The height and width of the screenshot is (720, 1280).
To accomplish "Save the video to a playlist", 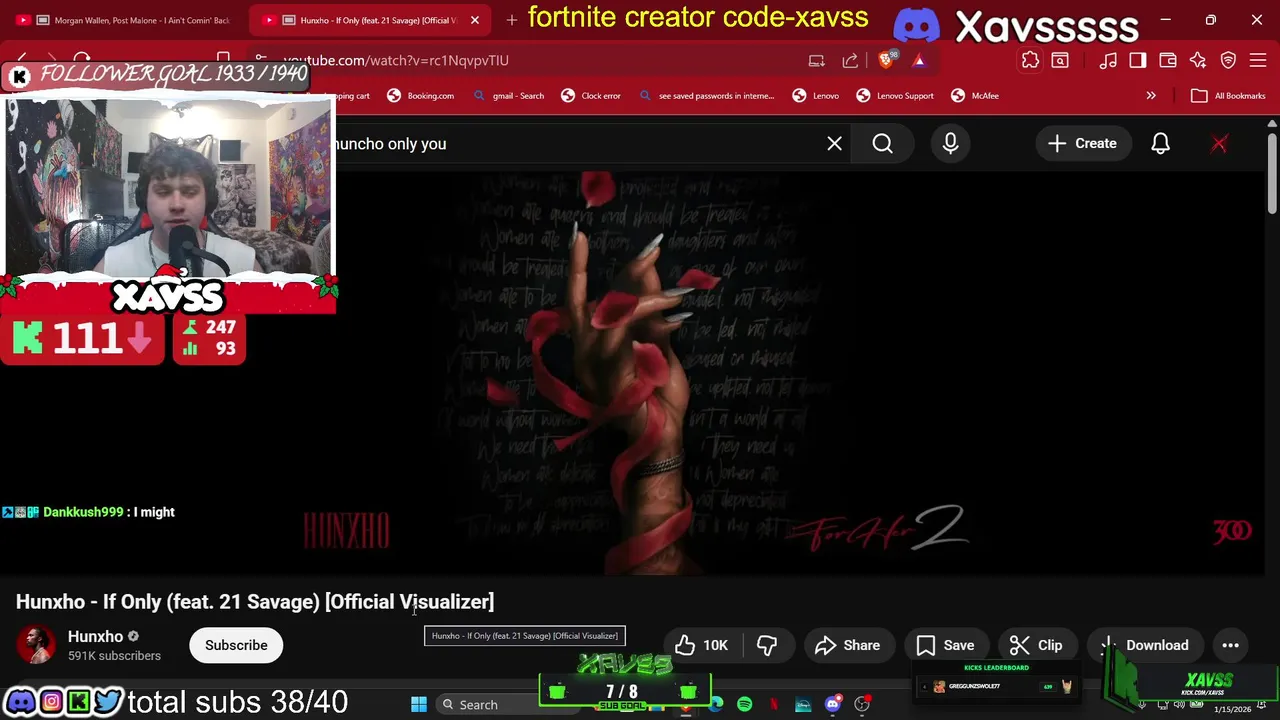I will [x=945, y=646].
